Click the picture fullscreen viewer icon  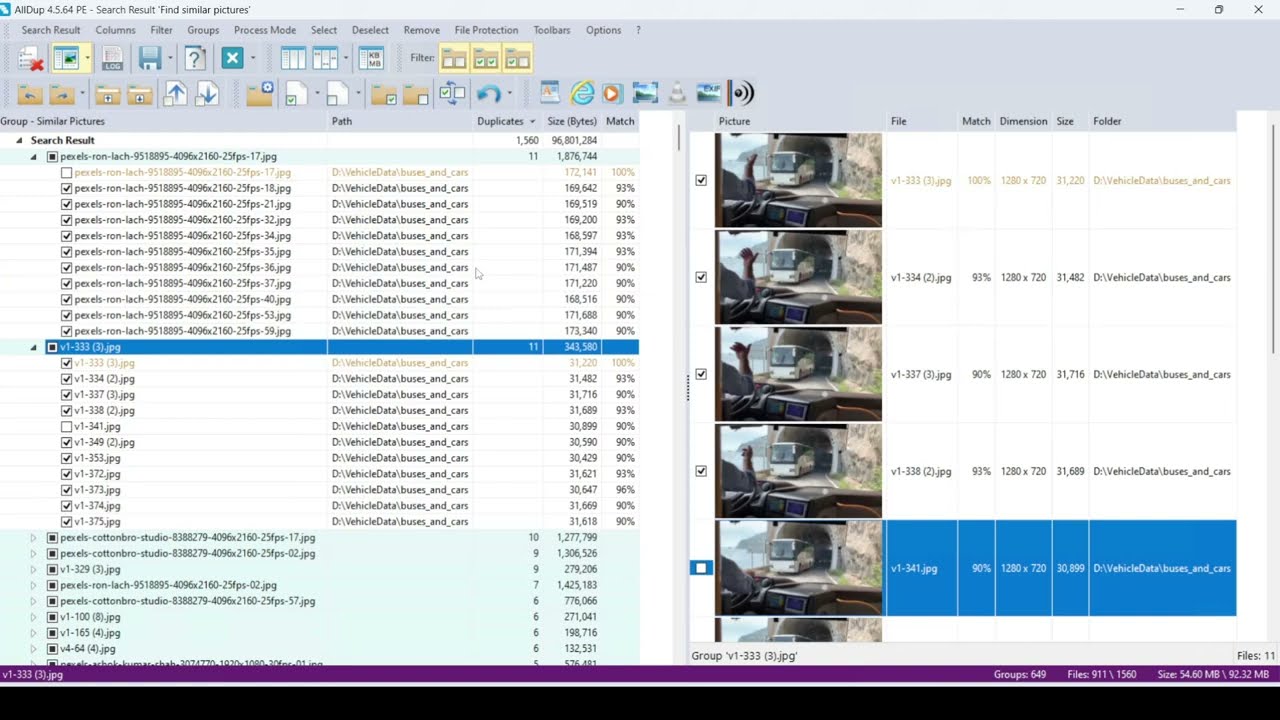tap(645, 94)
